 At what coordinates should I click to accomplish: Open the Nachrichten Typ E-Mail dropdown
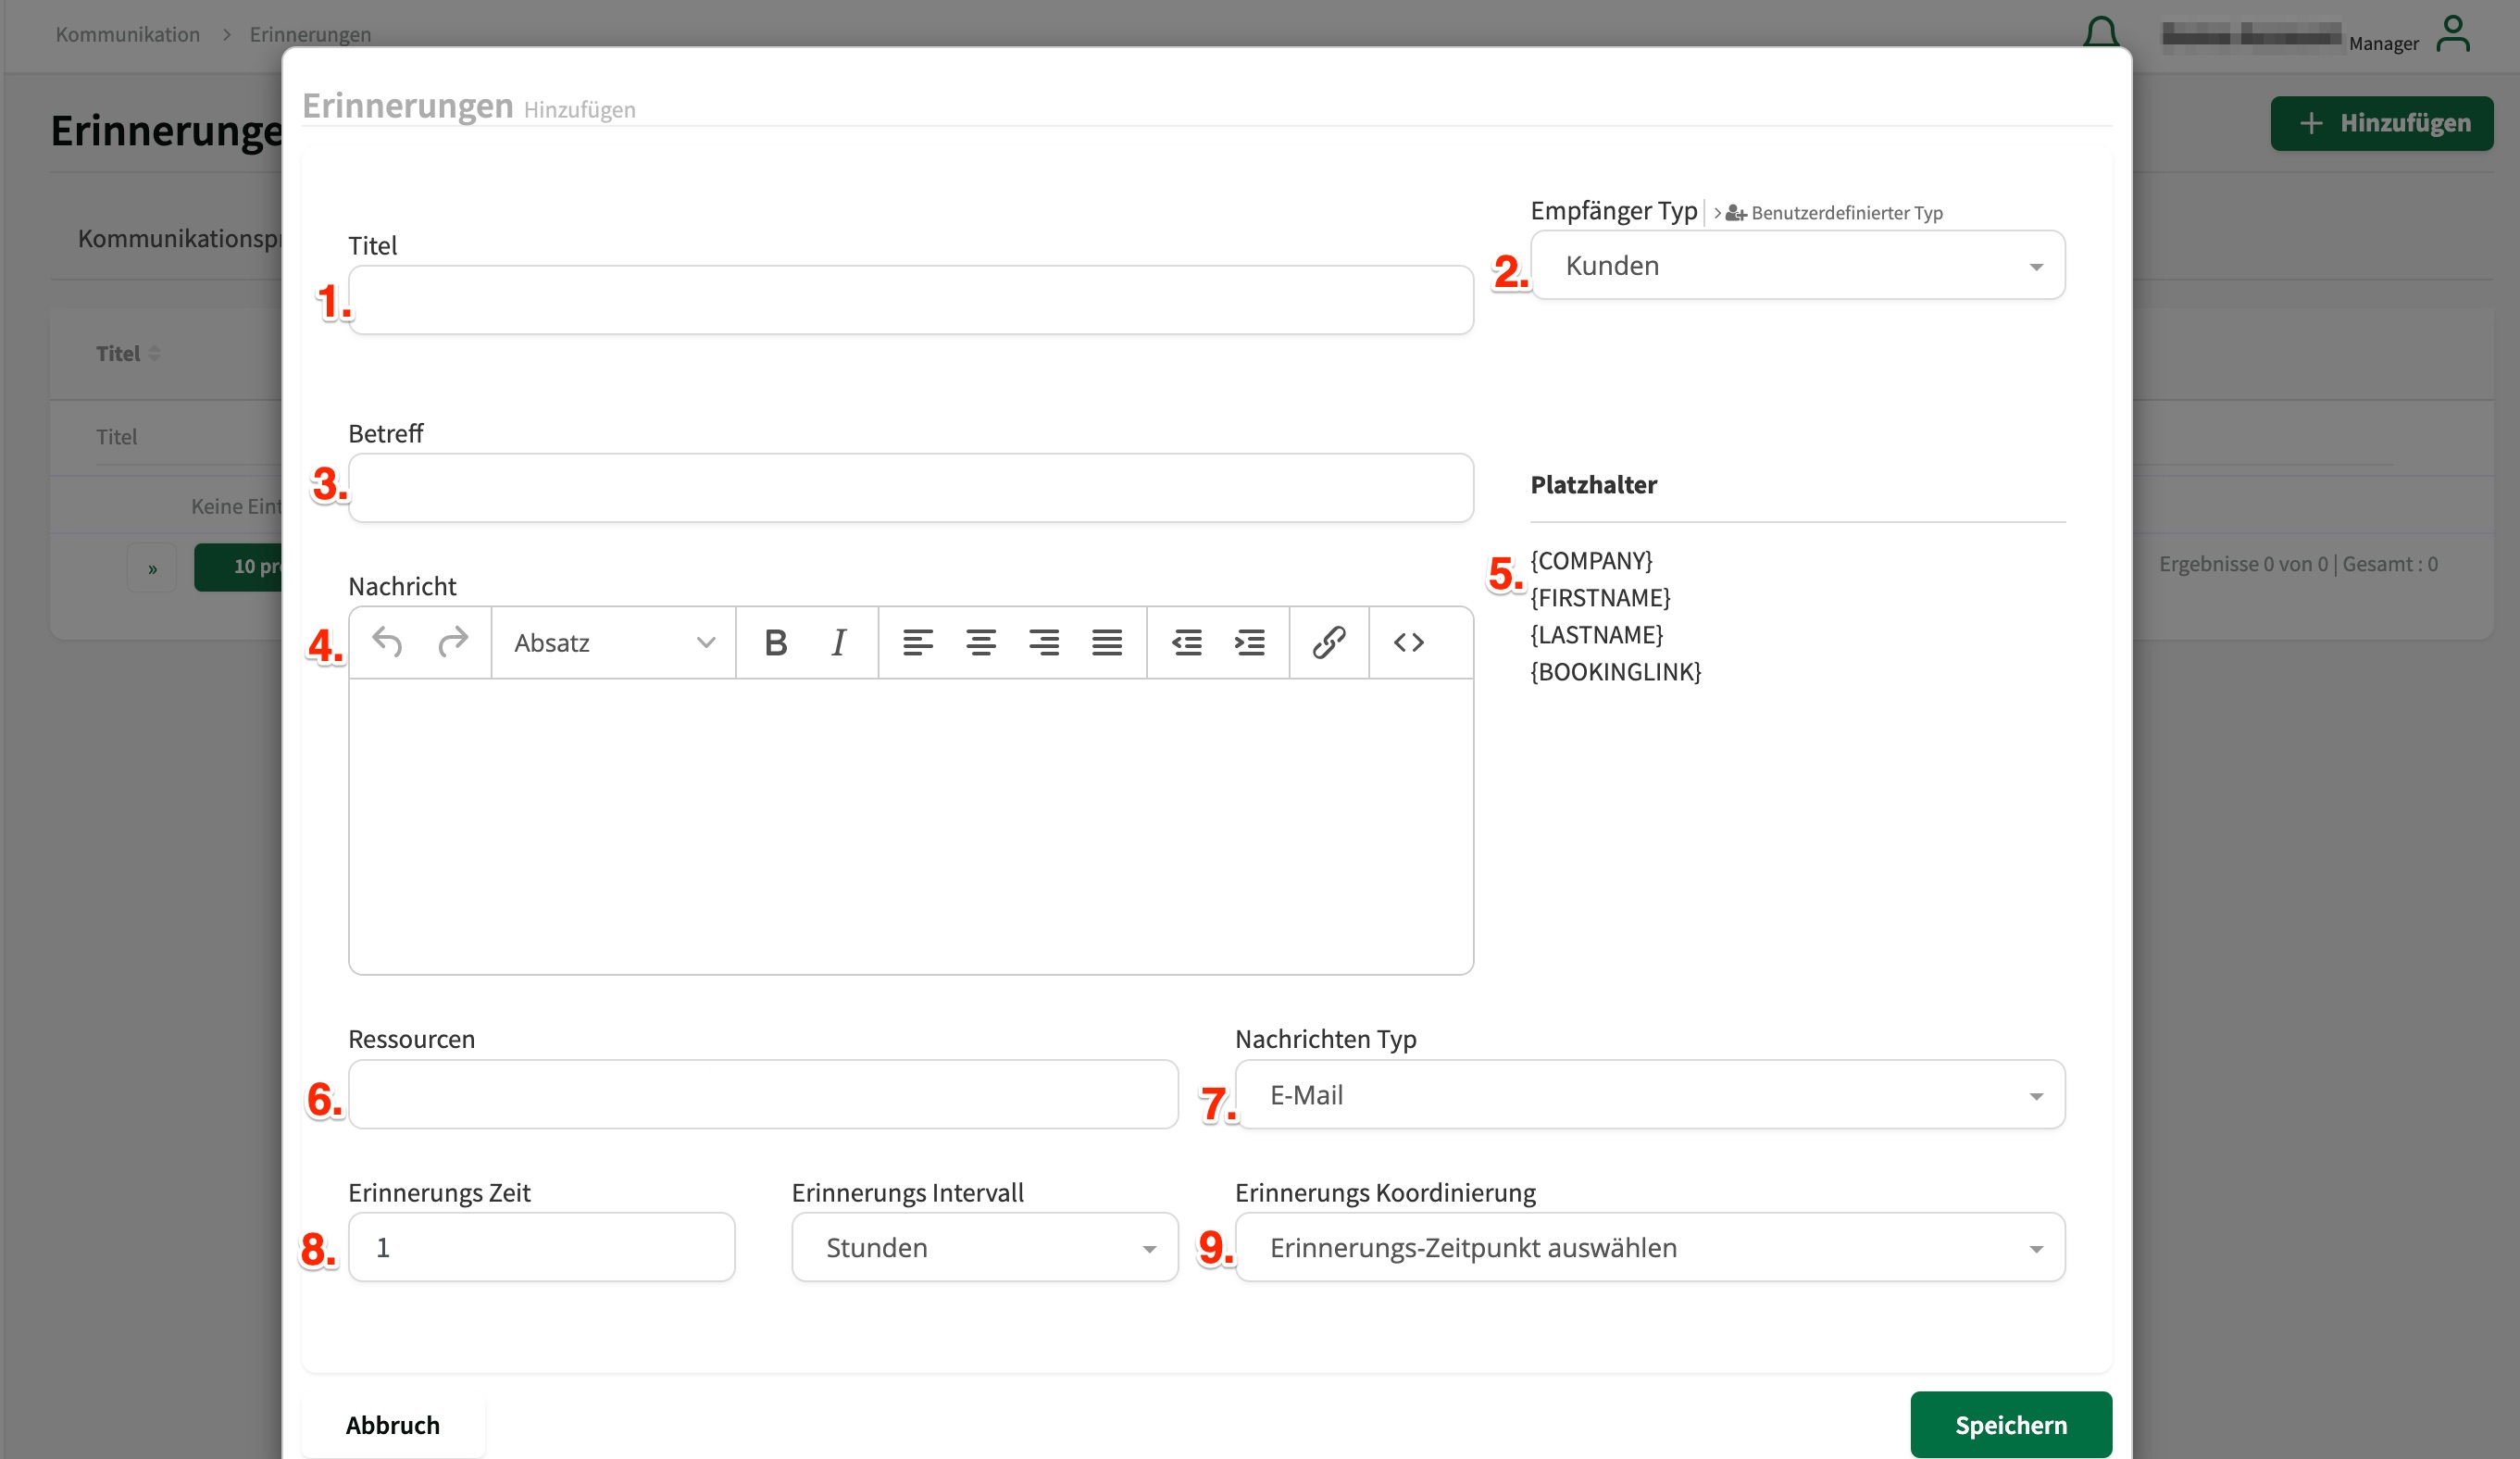[1649, 1095]
